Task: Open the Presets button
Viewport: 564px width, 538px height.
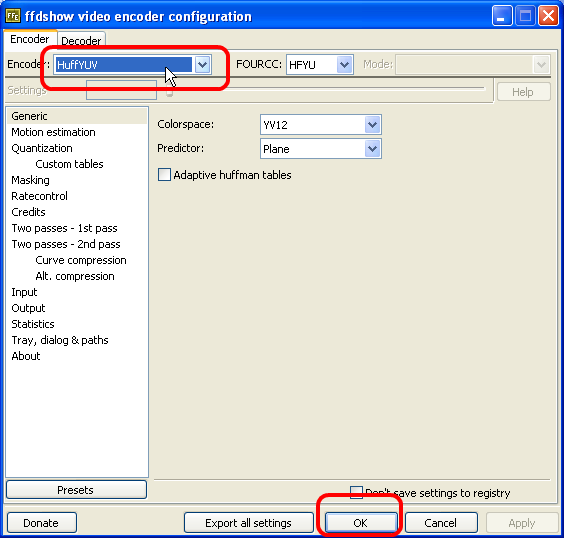Action: point(76,490)
